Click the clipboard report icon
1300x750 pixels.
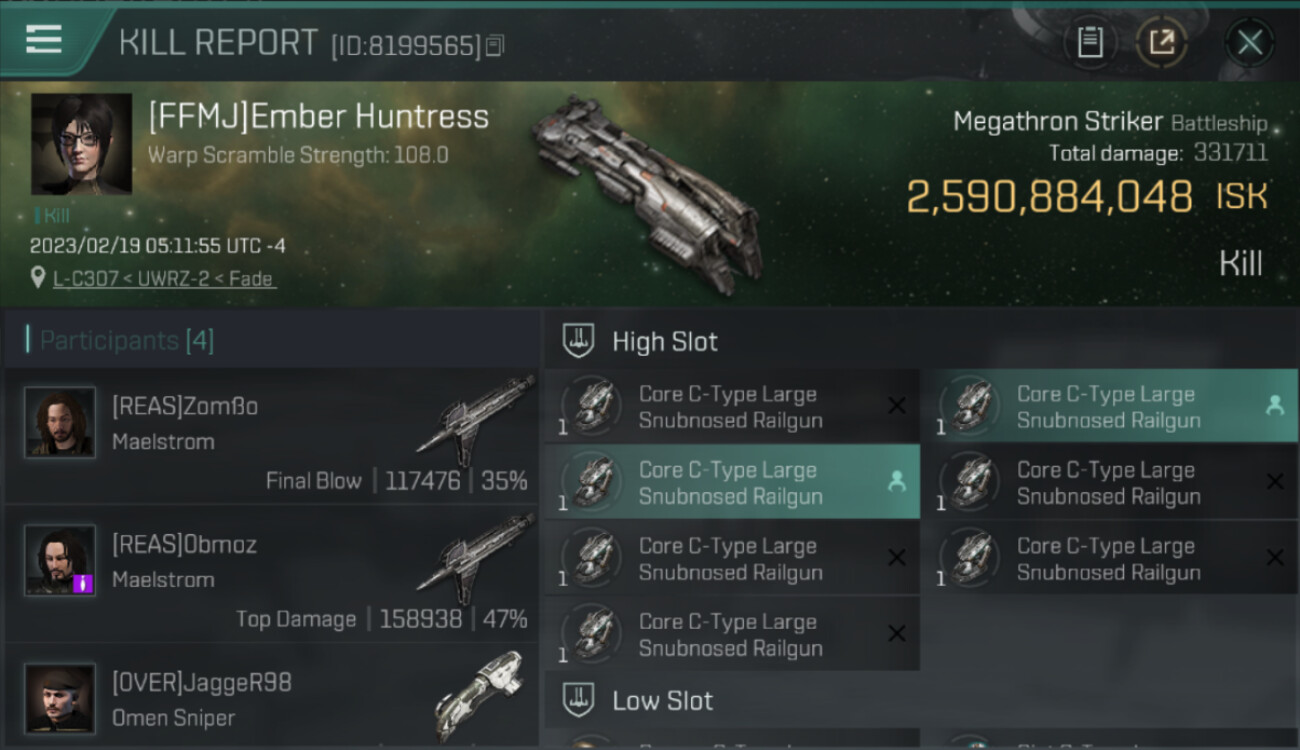tap(1089, 43)
